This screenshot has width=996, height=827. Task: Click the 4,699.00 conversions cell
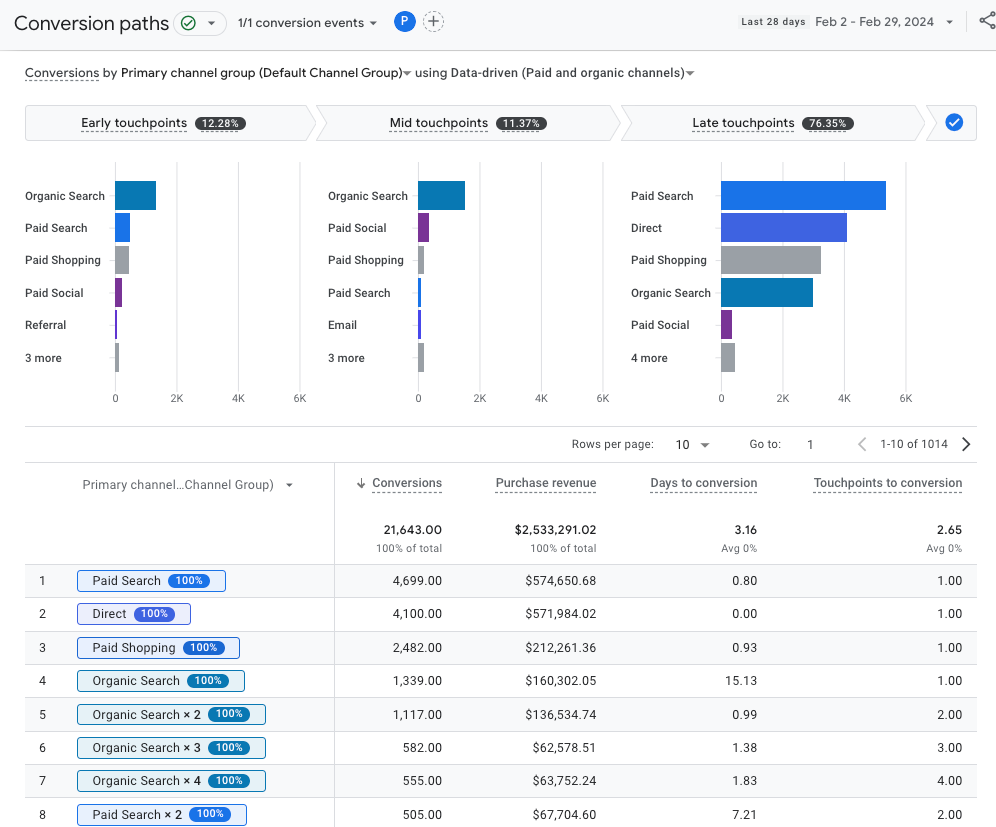pos(417,581)
